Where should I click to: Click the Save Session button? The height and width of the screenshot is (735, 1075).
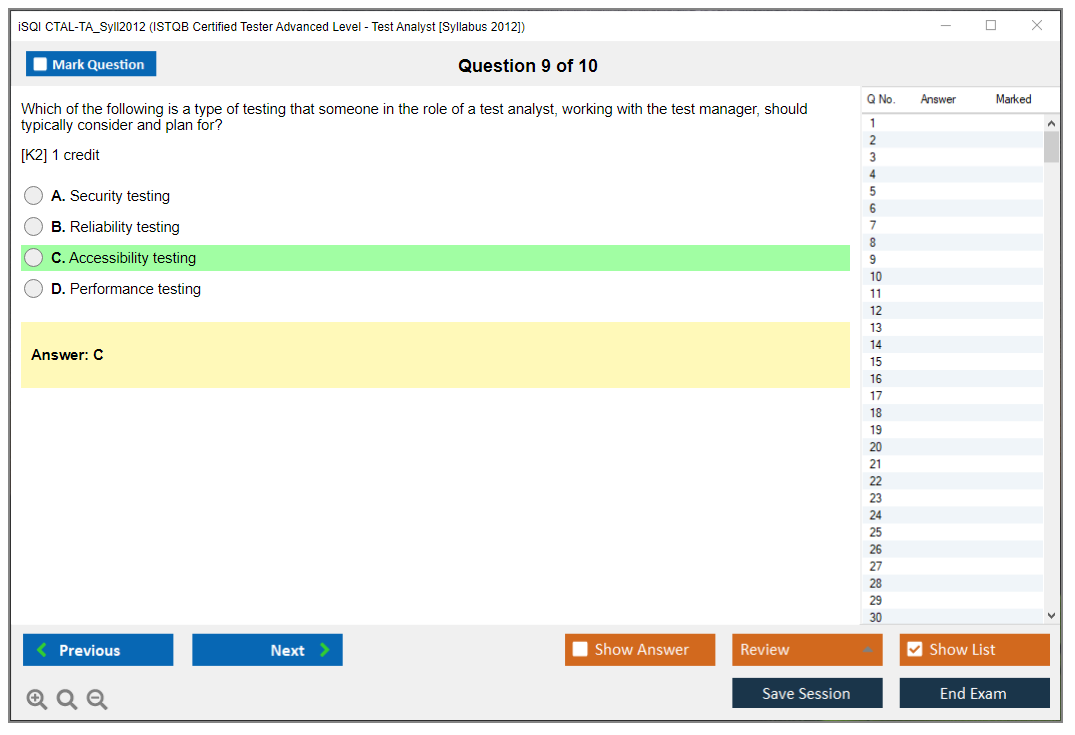[x=806, y=693]
